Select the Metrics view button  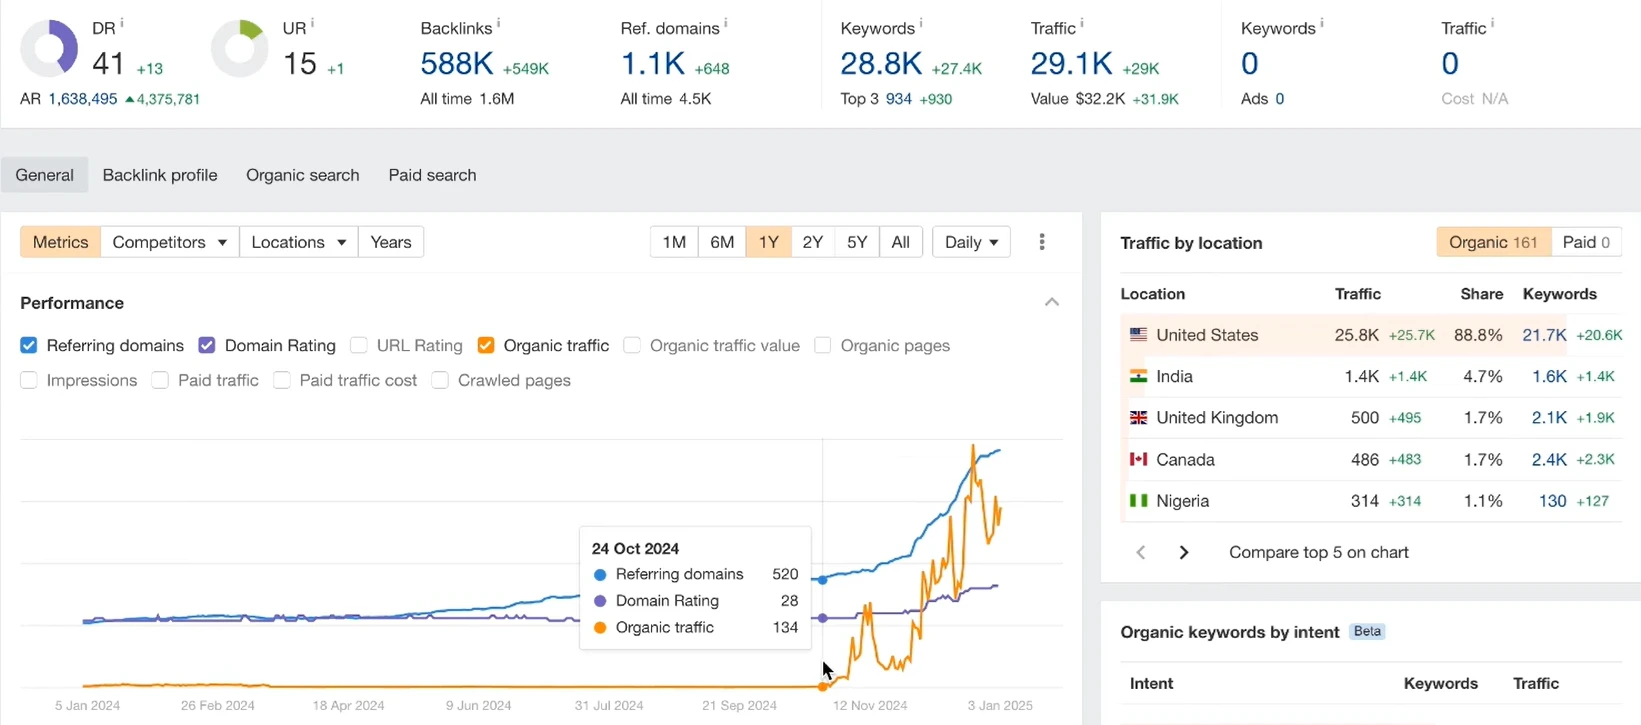pos(61,242)
